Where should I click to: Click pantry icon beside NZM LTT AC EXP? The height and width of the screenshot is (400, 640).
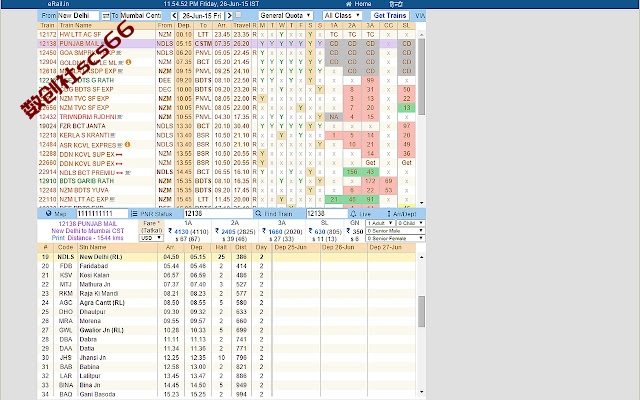[112, 200]
